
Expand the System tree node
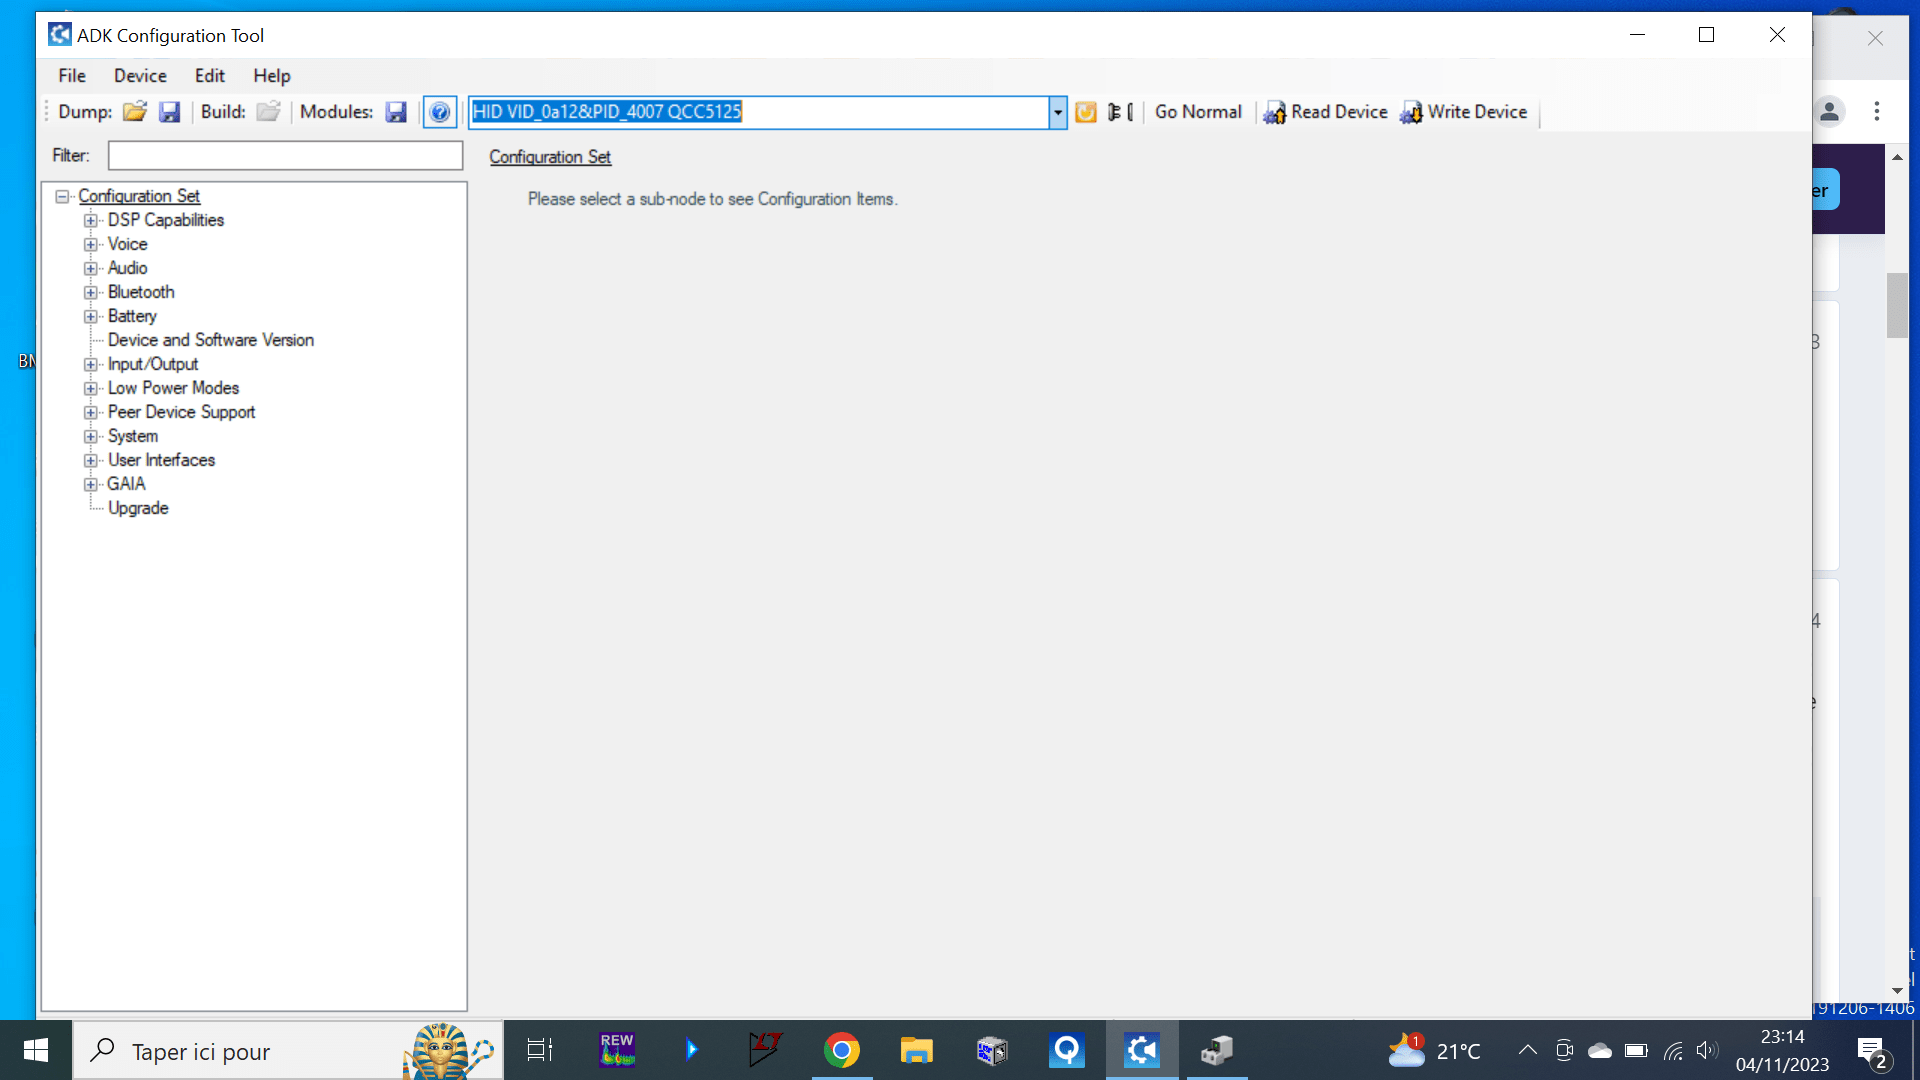[91, 436]
